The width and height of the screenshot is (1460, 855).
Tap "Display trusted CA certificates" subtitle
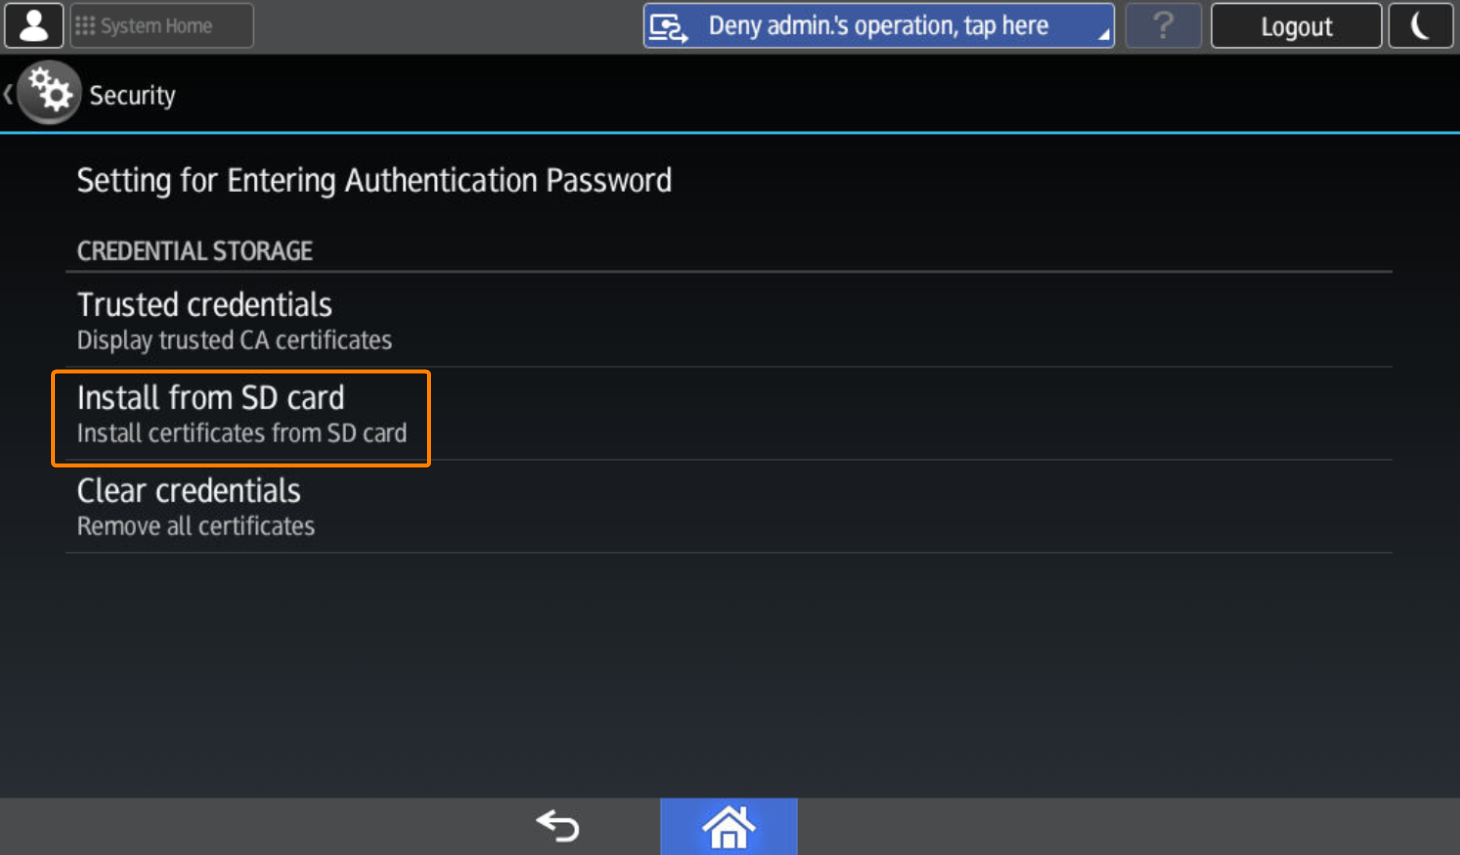click(234, 341)
